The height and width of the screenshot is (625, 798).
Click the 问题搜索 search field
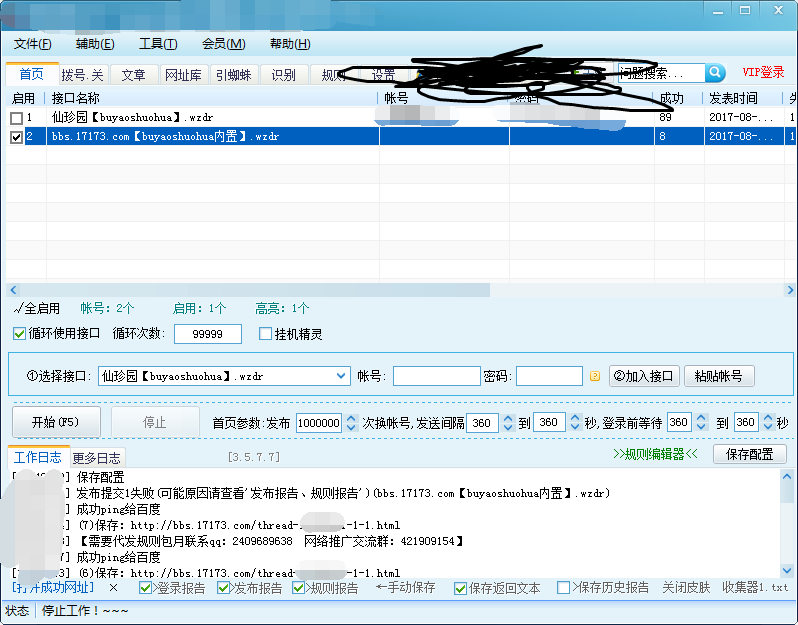[661, 73]
